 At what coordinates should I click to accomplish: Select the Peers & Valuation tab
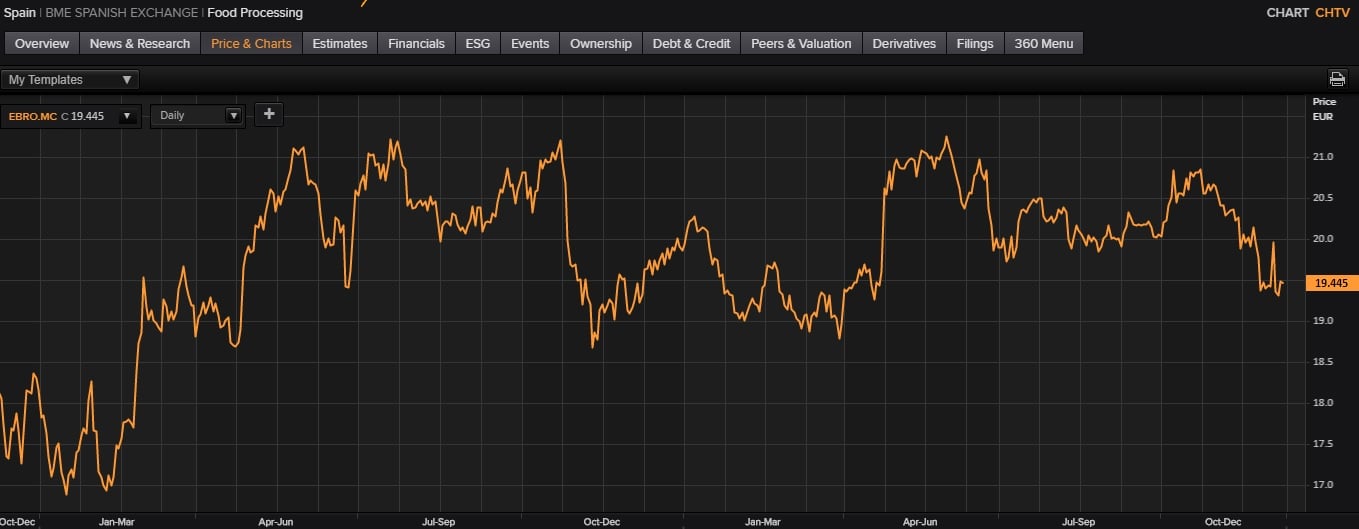(x=801, y=43)
